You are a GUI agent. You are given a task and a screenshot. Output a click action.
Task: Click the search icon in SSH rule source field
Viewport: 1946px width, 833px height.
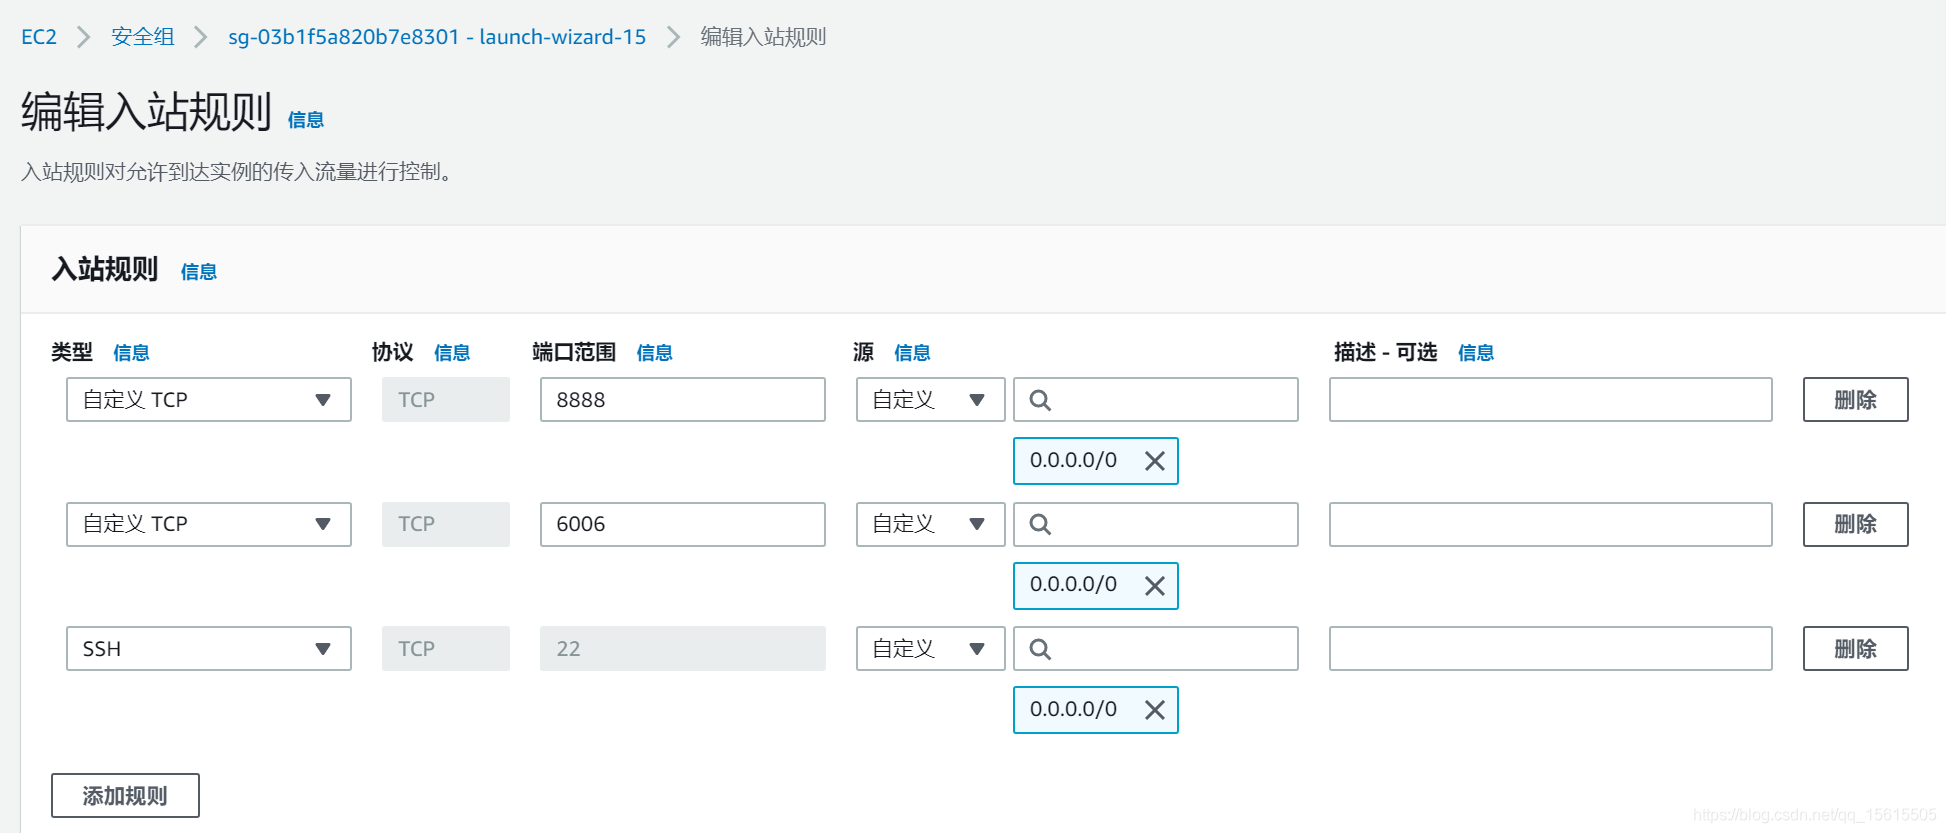click(x=1040, y=649)
